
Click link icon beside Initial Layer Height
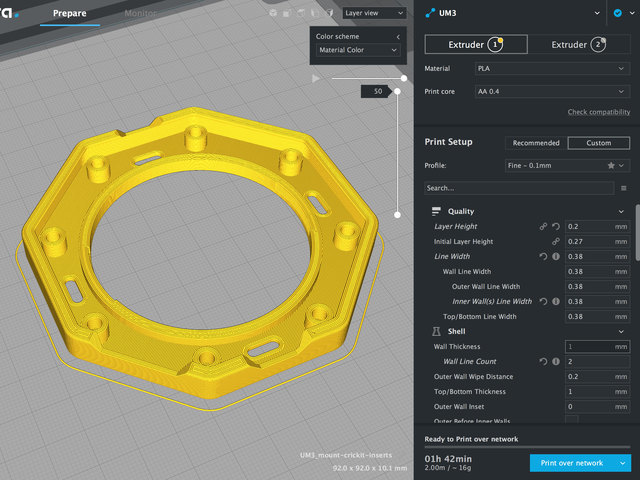point(557,242)
